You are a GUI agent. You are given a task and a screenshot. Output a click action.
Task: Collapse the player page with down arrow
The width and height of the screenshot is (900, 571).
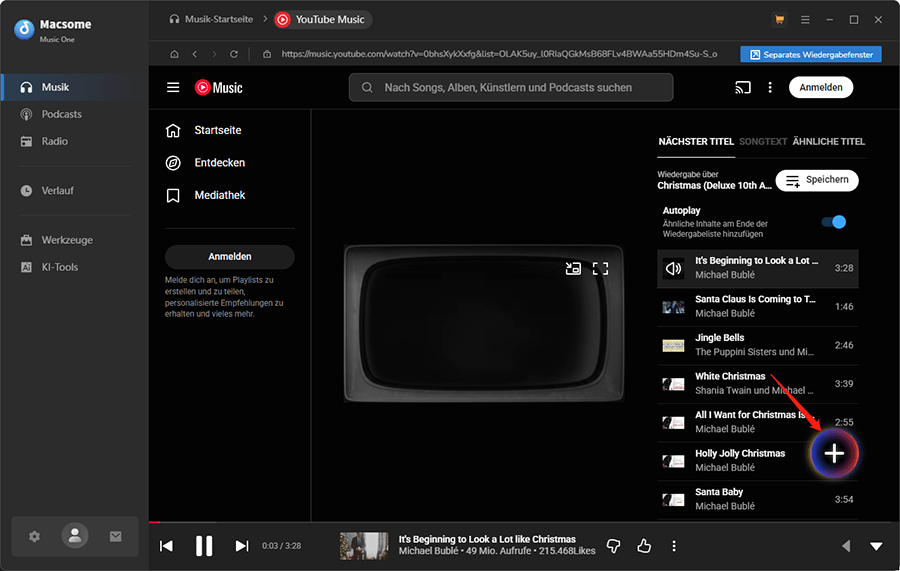tap(876, 546)
